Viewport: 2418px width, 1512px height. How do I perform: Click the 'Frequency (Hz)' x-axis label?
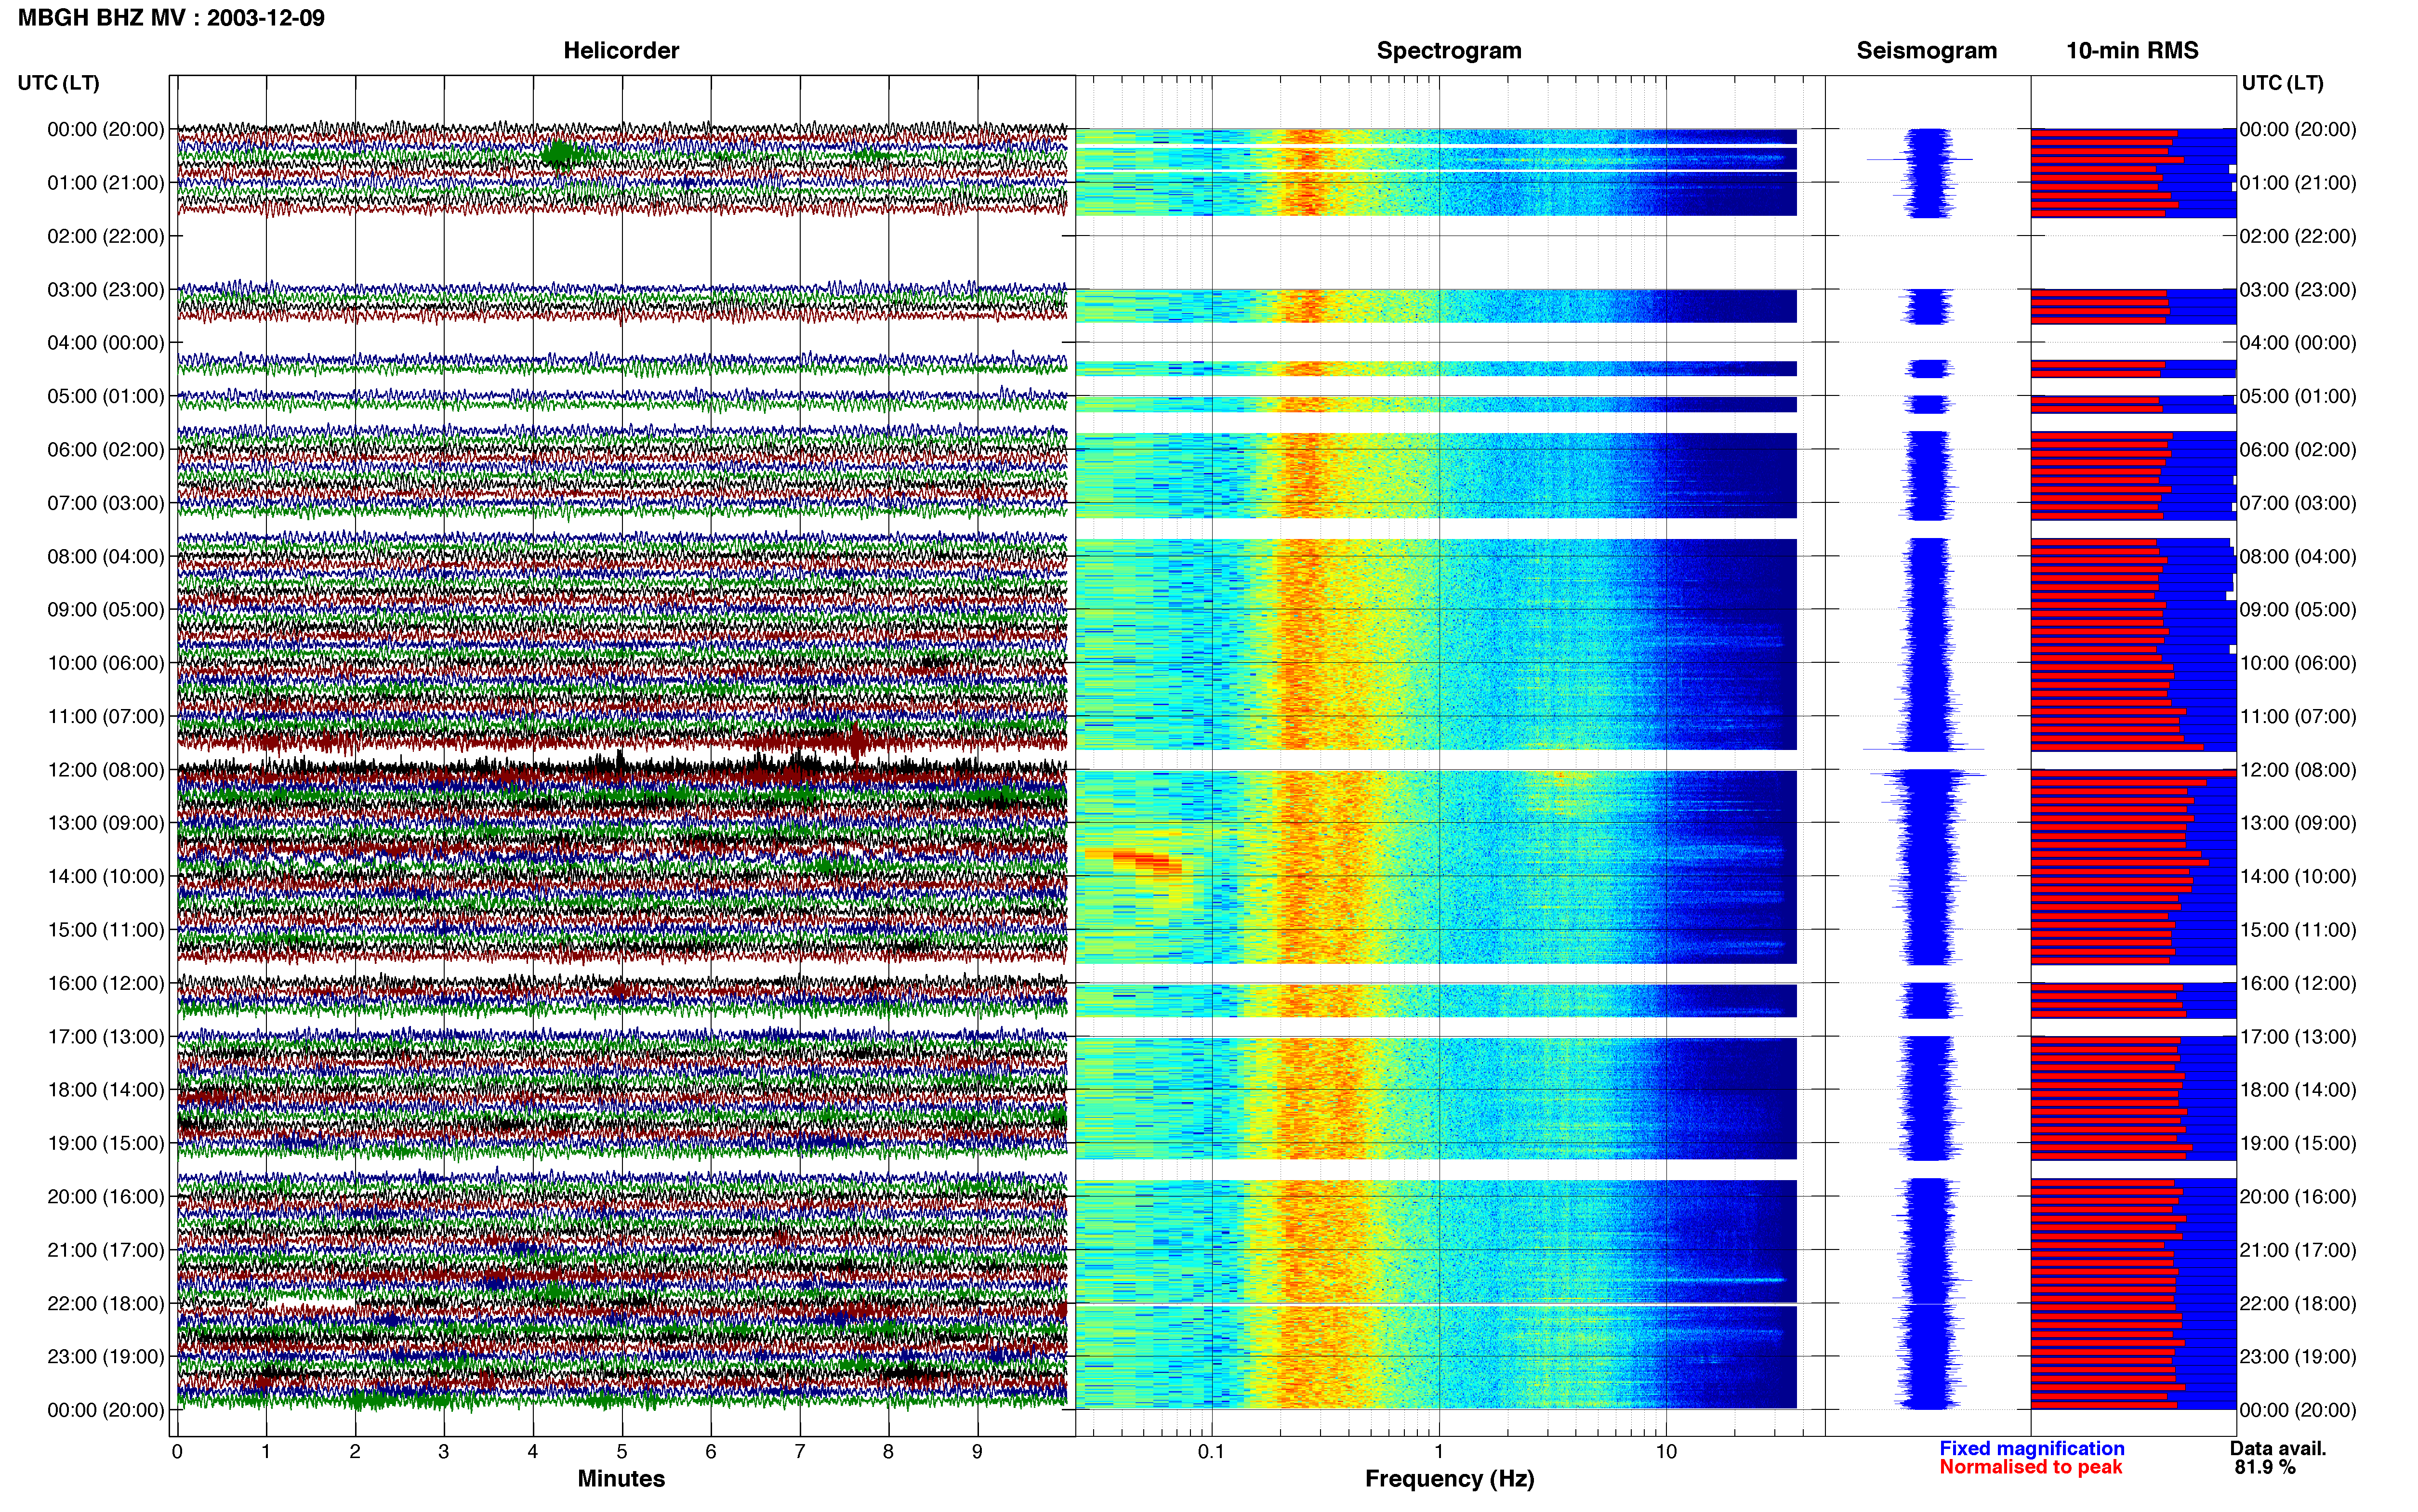1449,1479
